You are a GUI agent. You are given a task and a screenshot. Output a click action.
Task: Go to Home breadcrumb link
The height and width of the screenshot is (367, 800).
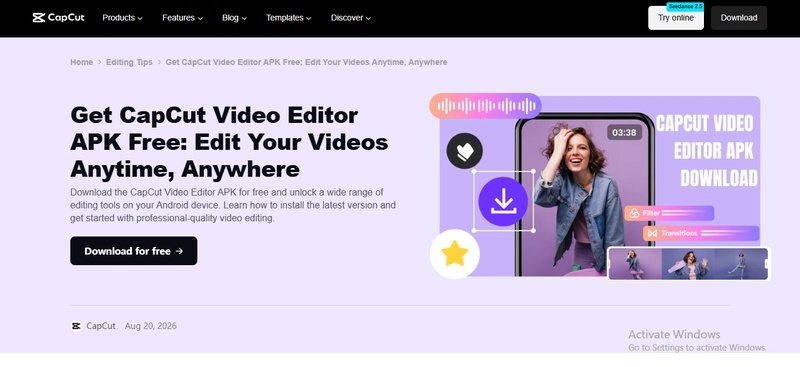click(82, 62)
